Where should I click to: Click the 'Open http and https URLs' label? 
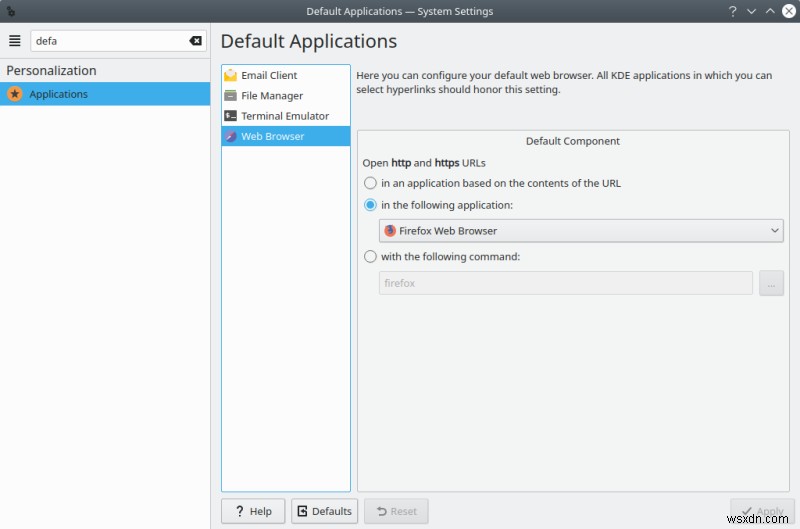[x=424, y=163]
